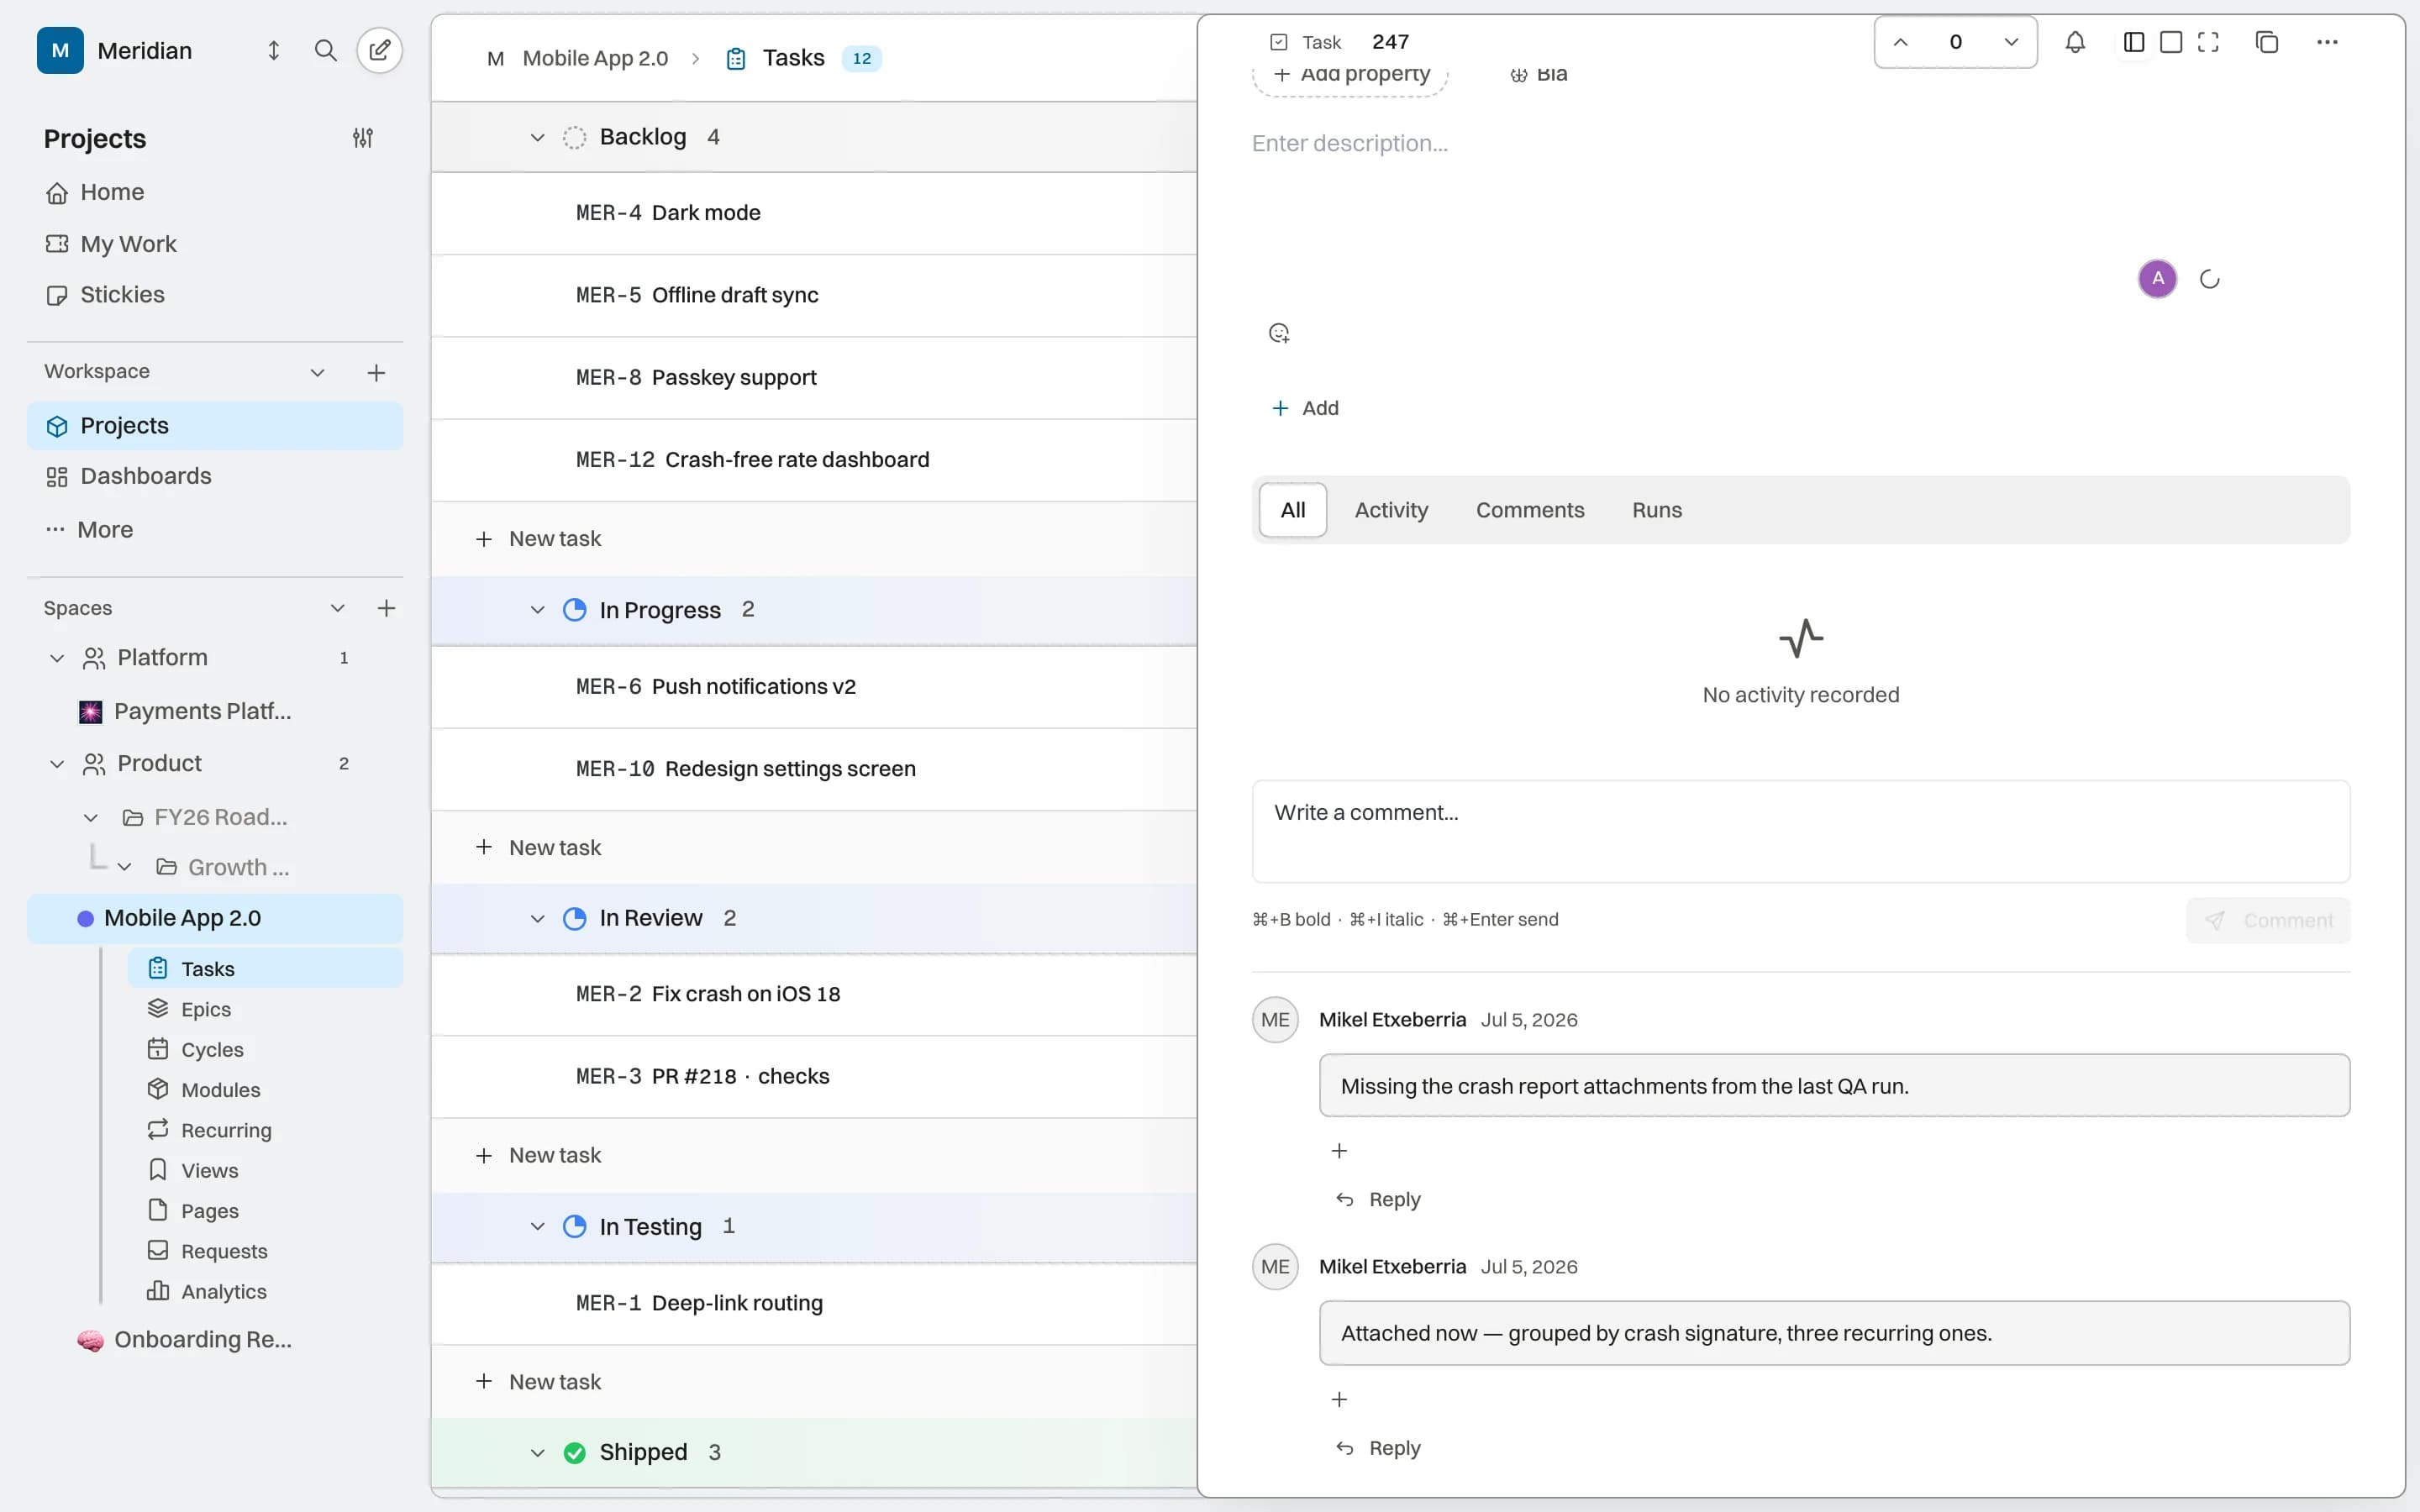Collapse the In Testing group

coord(537,1226)
